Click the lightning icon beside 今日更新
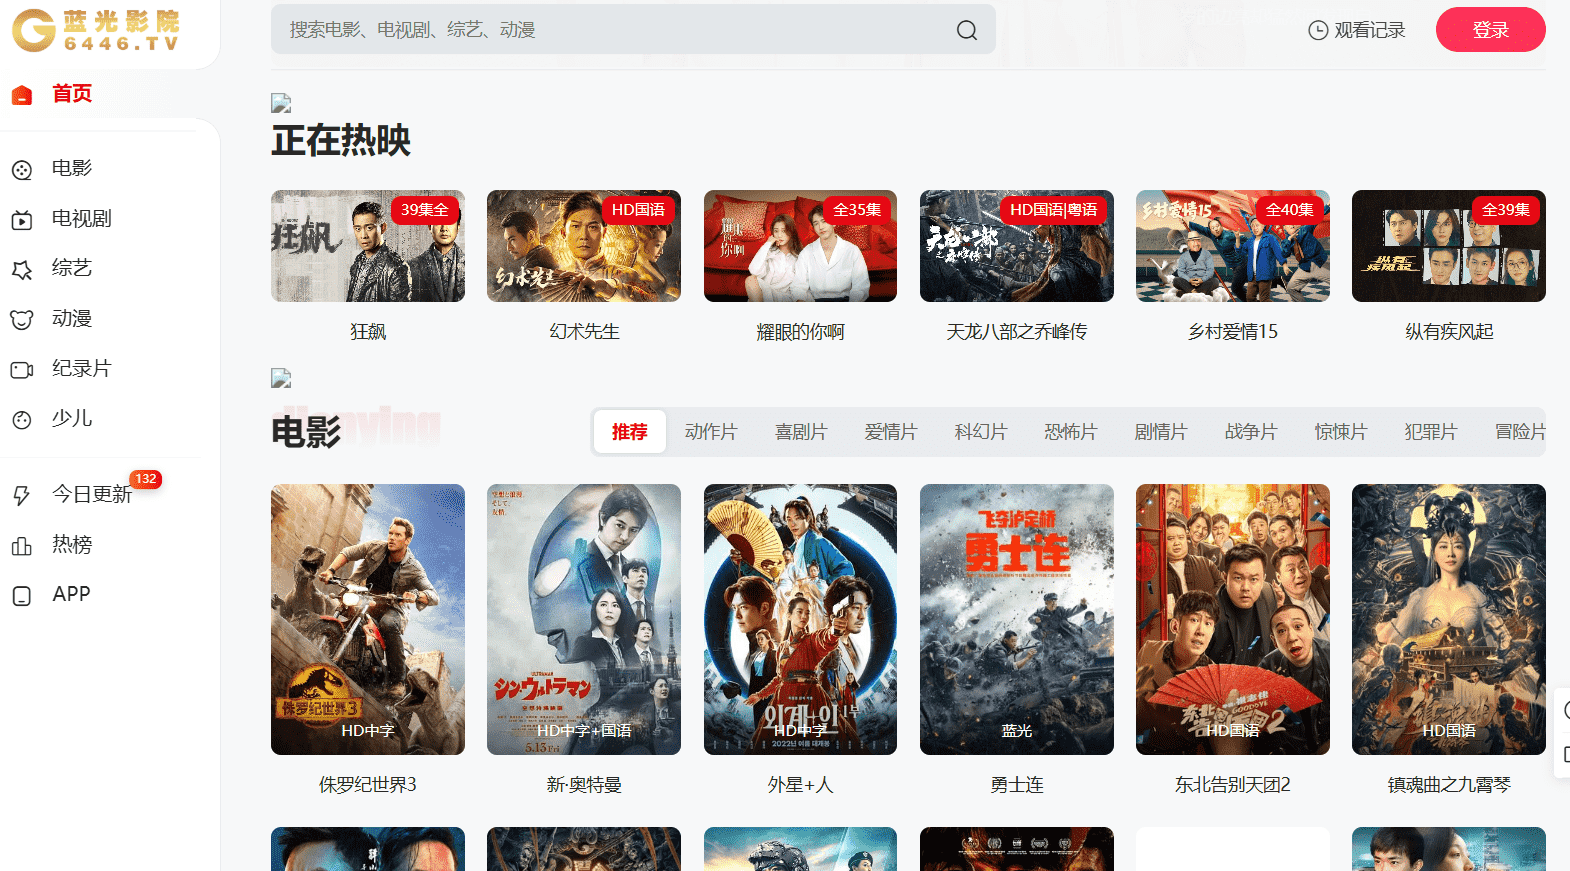 [22, 496]
